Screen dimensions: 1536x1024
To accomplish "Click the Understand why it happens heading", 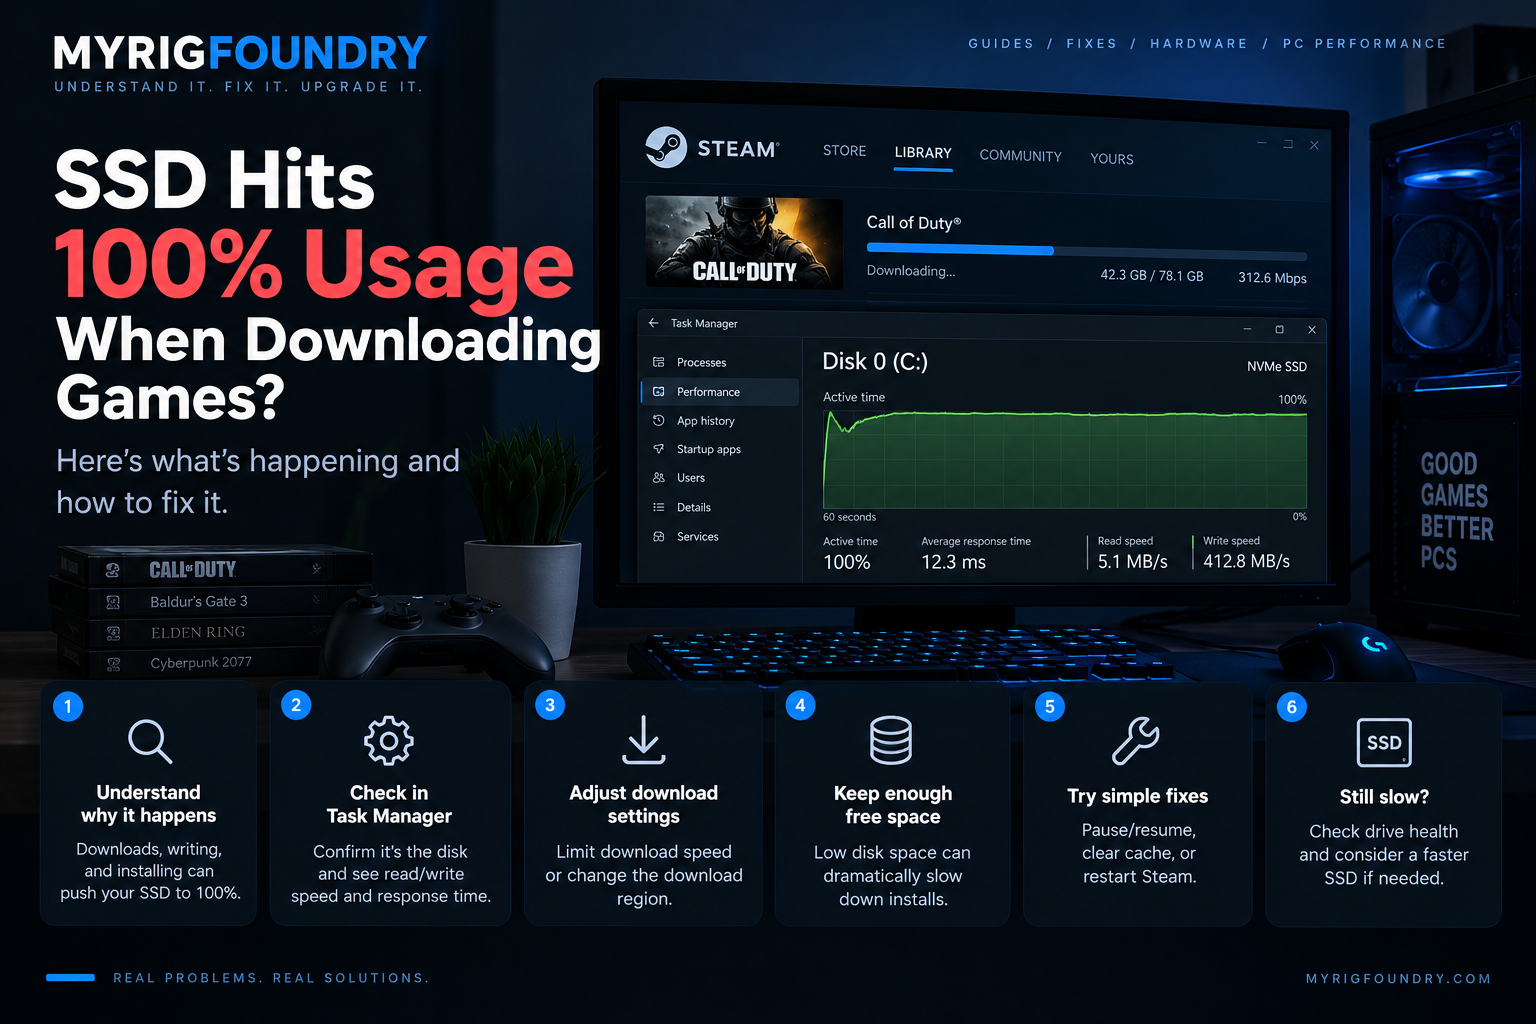I will pyautogui.click(x=149, y=804).
